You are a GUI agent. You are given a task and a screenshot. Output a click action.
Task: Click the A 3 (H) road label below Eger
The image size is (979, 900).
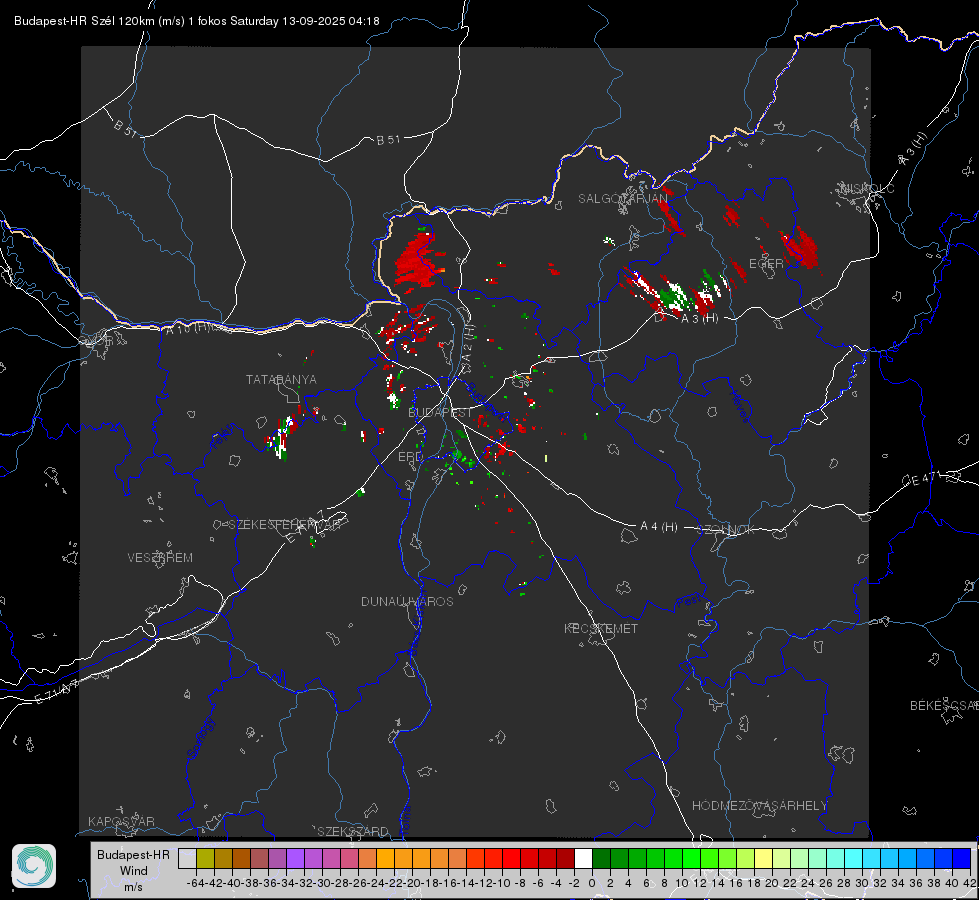tap(699, 319)
